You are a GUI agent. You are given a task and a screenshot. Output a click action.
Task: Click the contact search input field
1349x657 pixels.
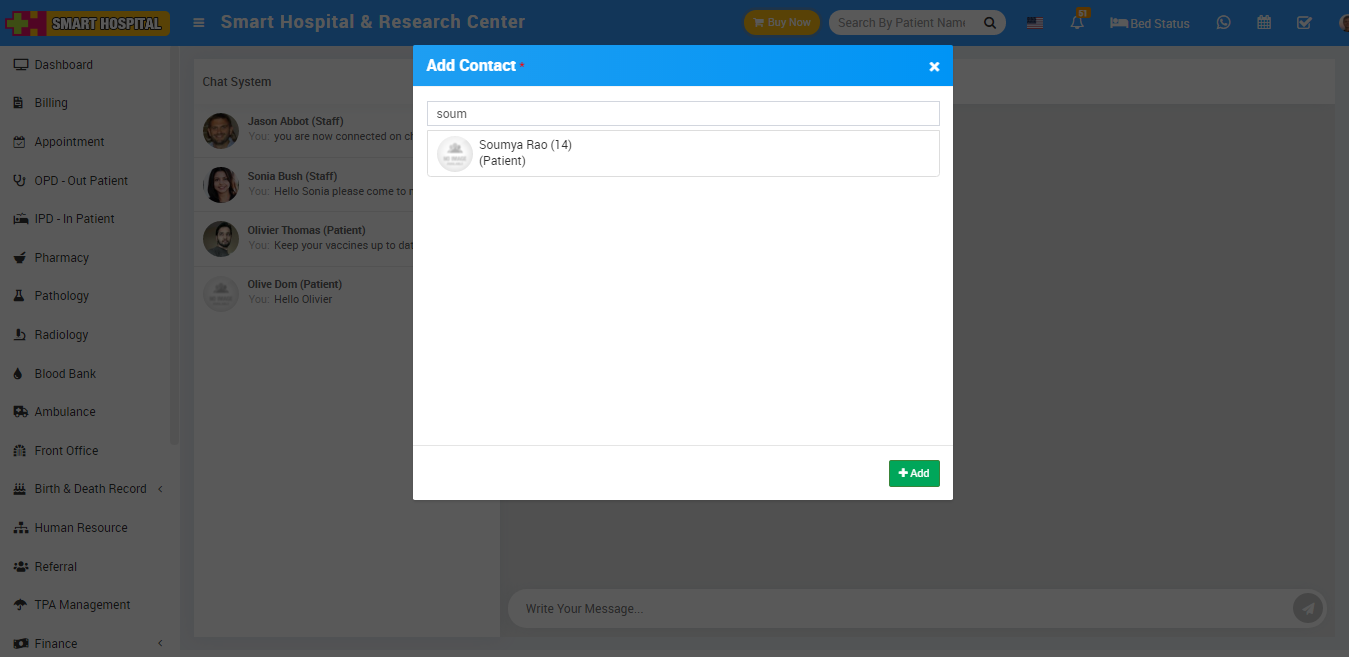pos(682,114)
